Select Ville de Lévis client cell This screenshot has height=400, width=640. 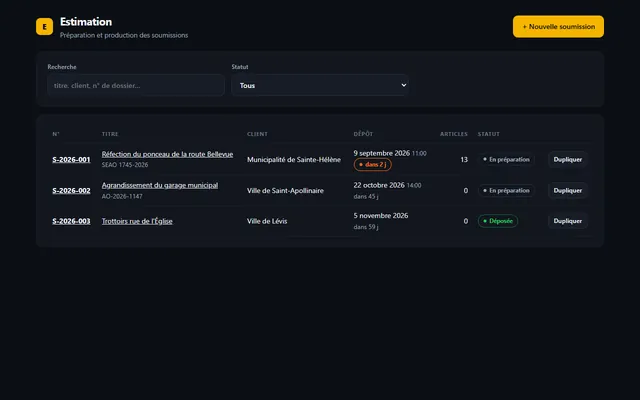pyautogui.click(x=267, y=221)
